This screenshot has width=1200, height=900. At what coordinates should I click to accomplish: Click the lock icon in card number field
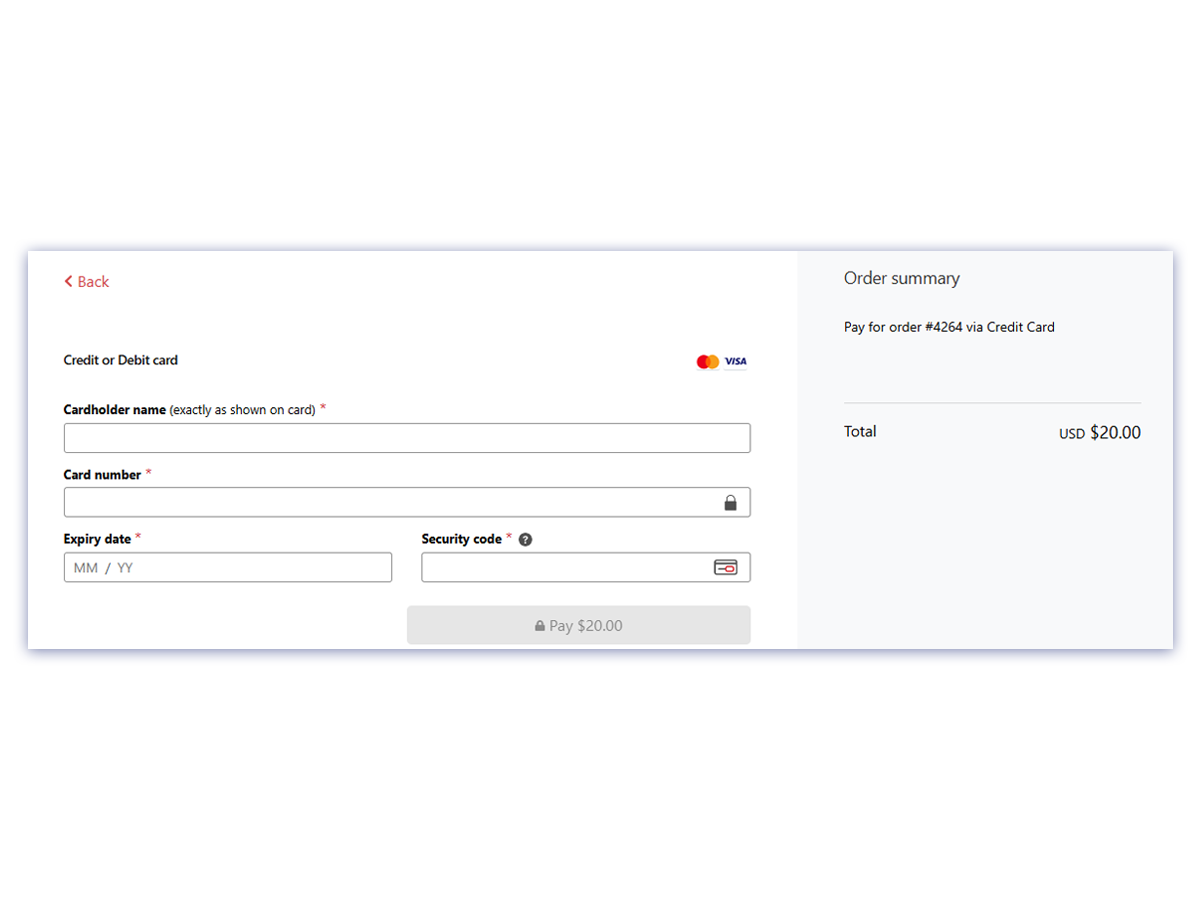[731, 501]
